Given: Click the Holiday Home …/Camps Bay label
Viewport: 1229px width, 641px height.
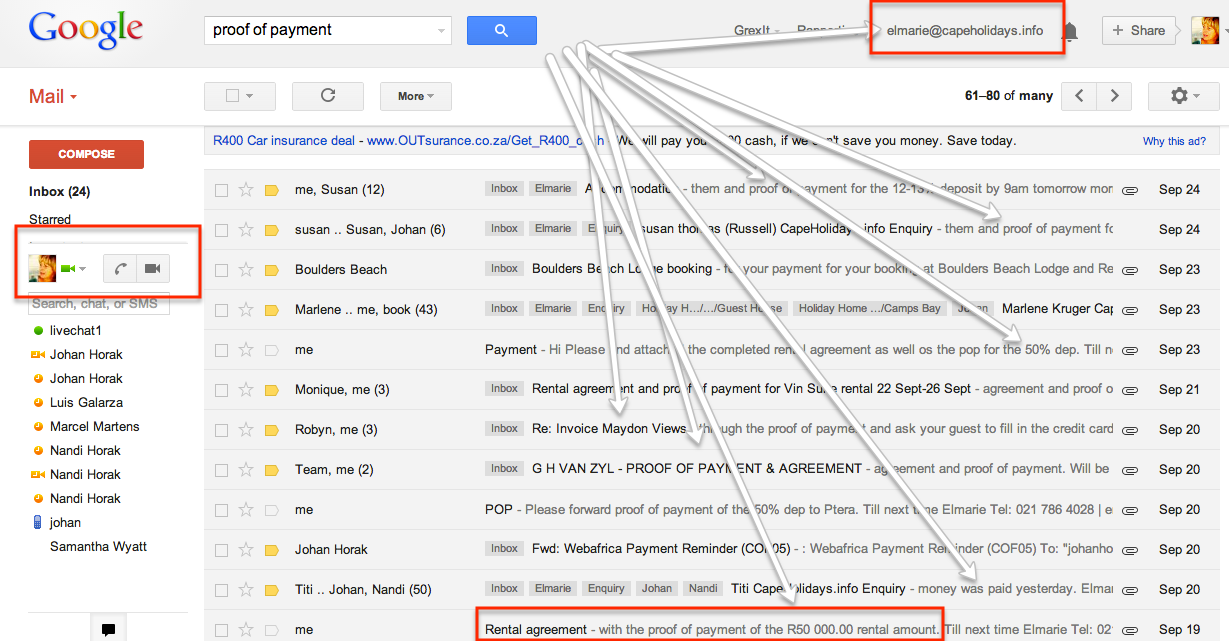Looking at the screenshot, I should pyautogui.click(x=869, y=309).
